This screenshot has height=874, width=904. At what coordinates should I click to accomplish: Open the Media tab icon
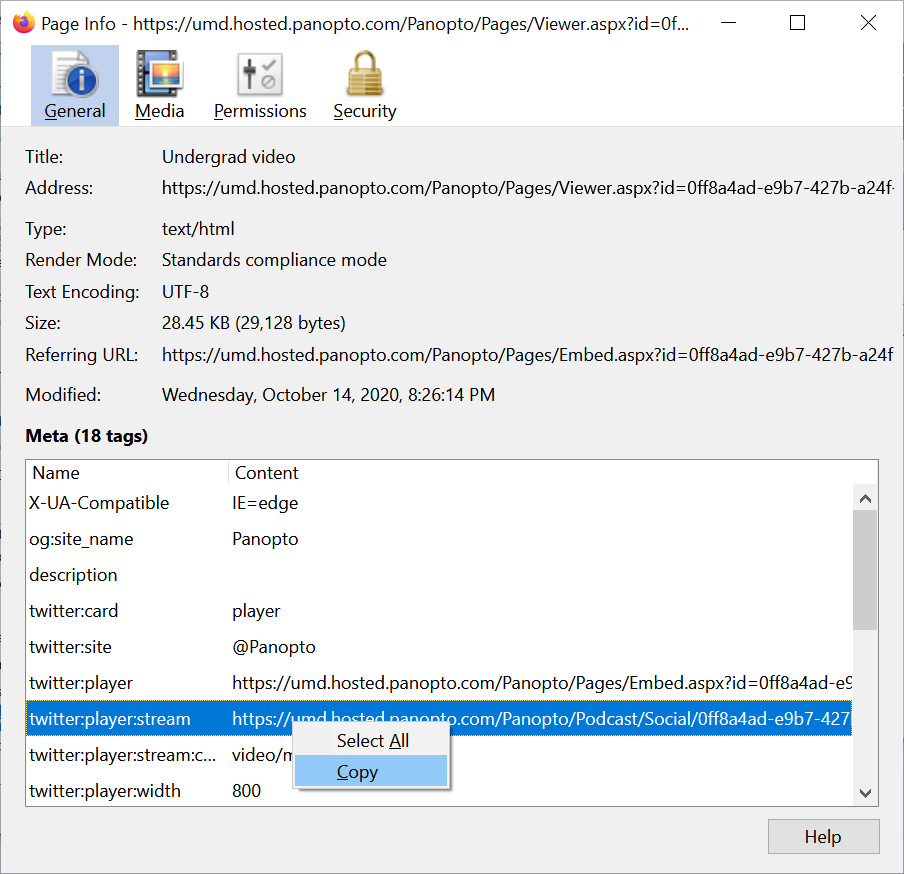tap(160, 85)
